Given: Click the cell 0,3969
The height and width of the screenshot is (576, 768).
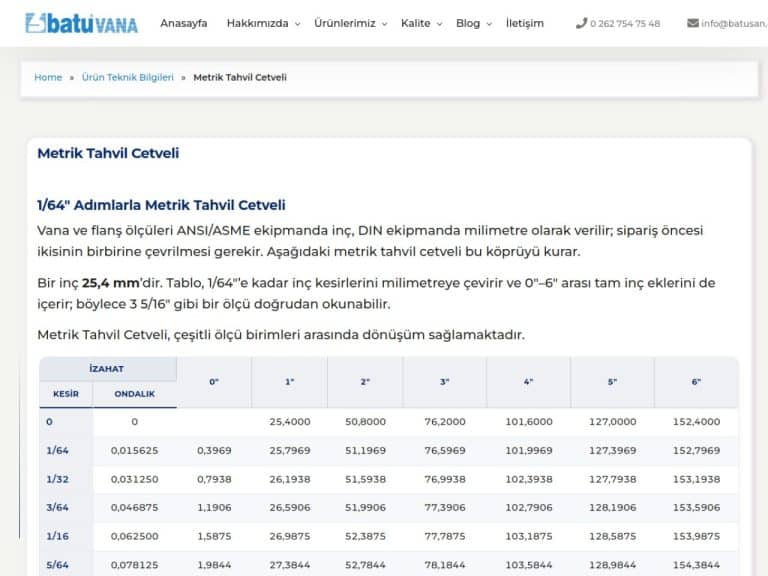Looking at the screenshot, I should [214, 451].
